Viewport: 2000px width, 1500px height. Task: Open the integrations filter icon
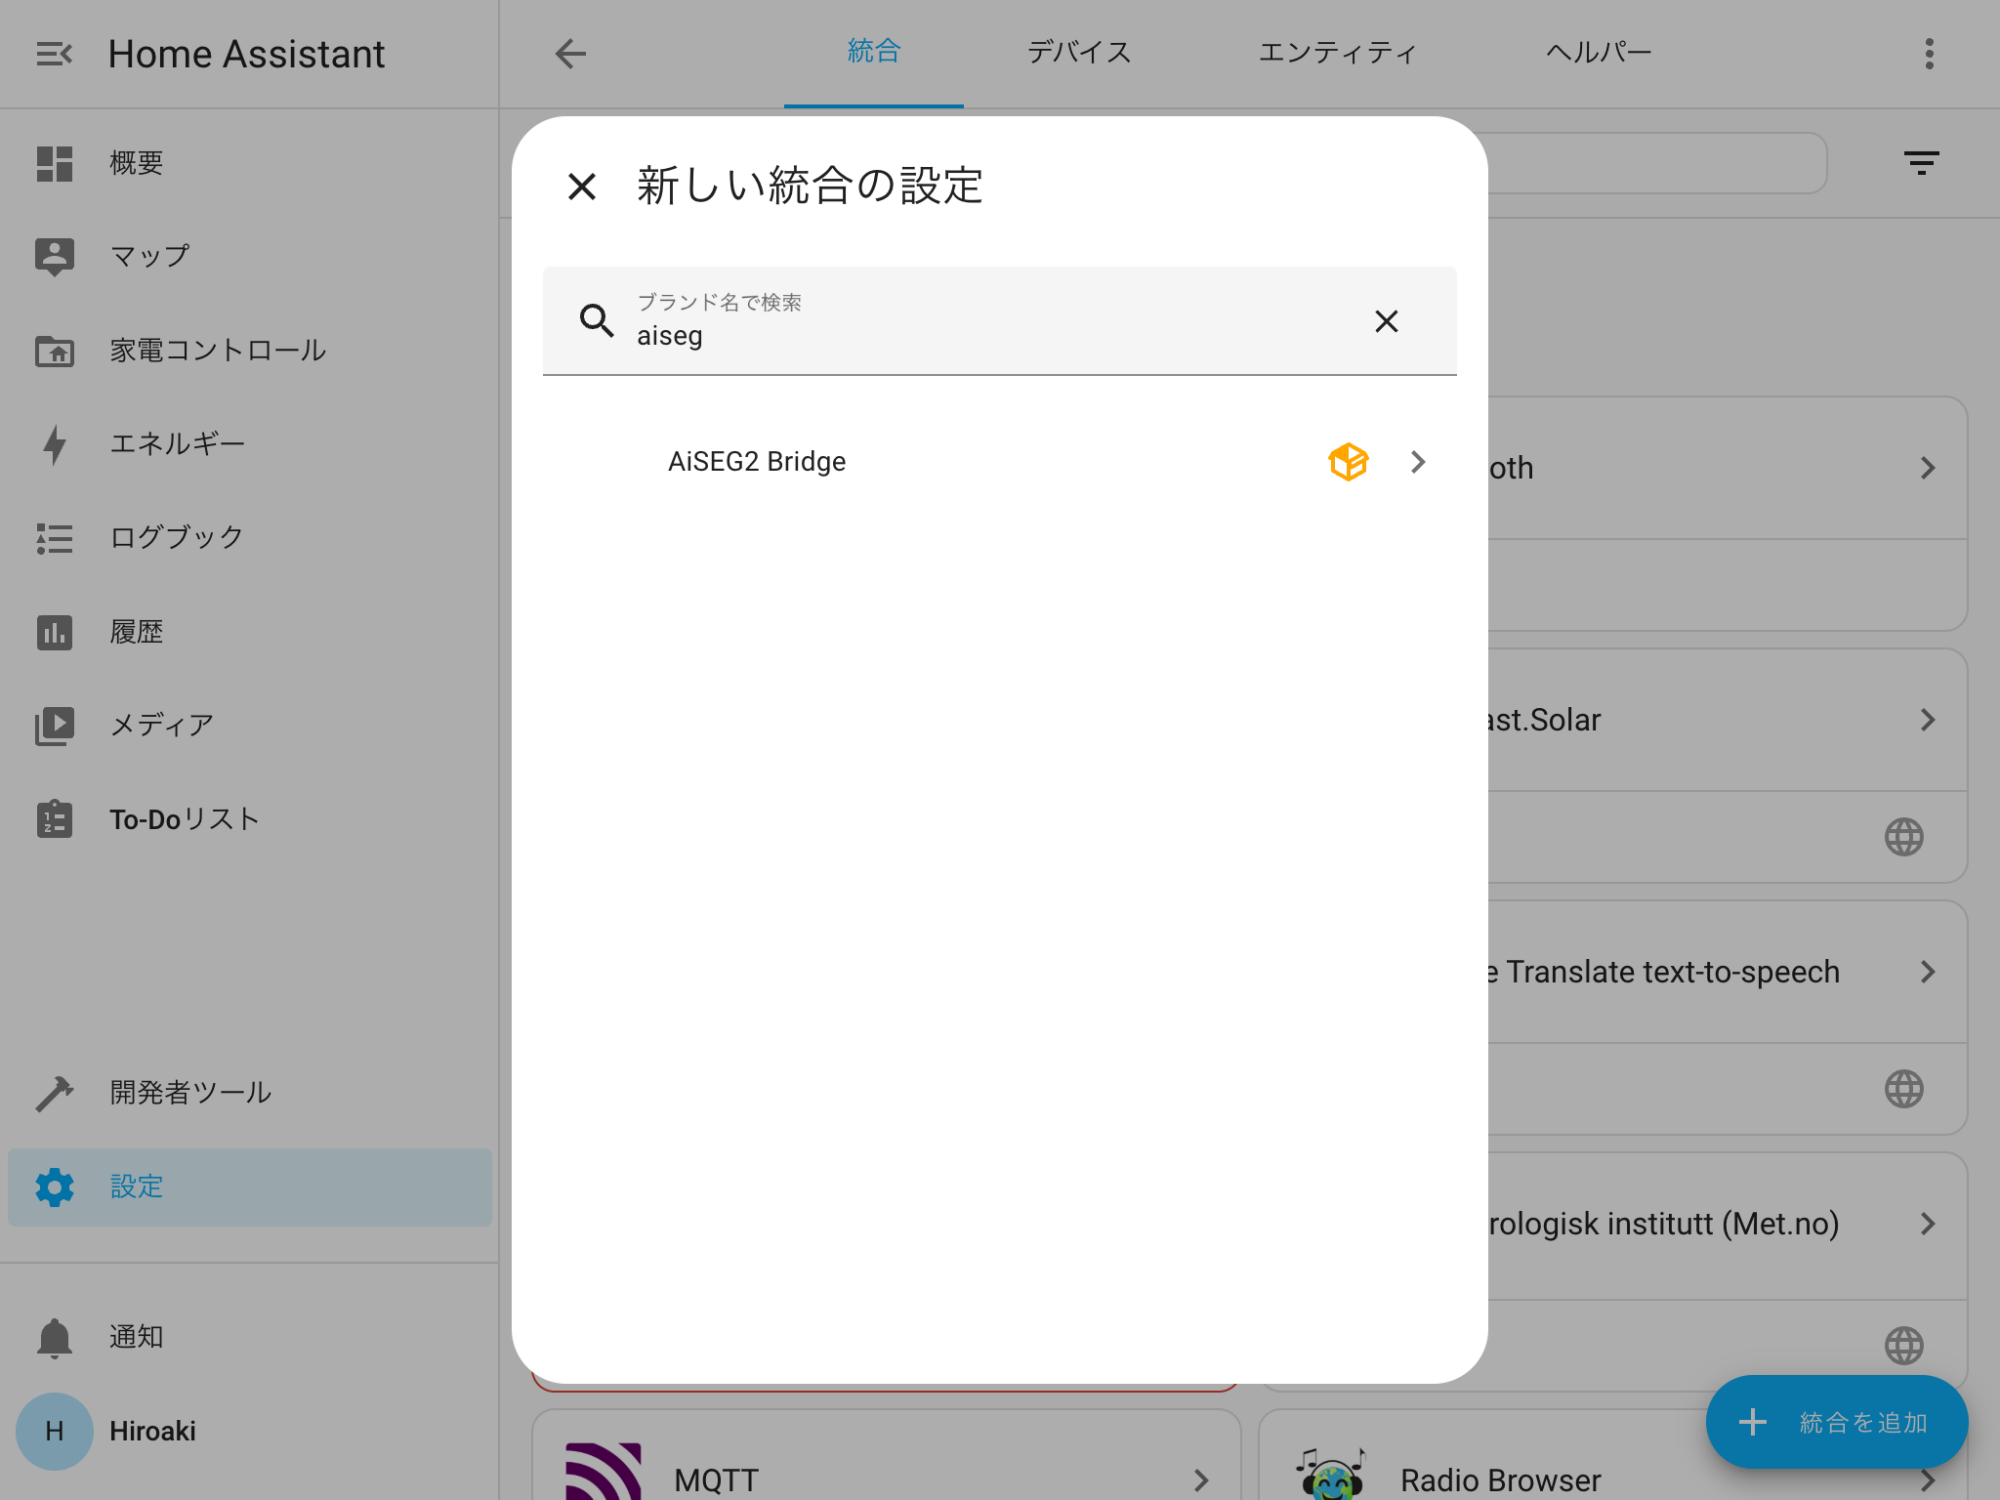pyautogui.click(x=1921, y=163)
